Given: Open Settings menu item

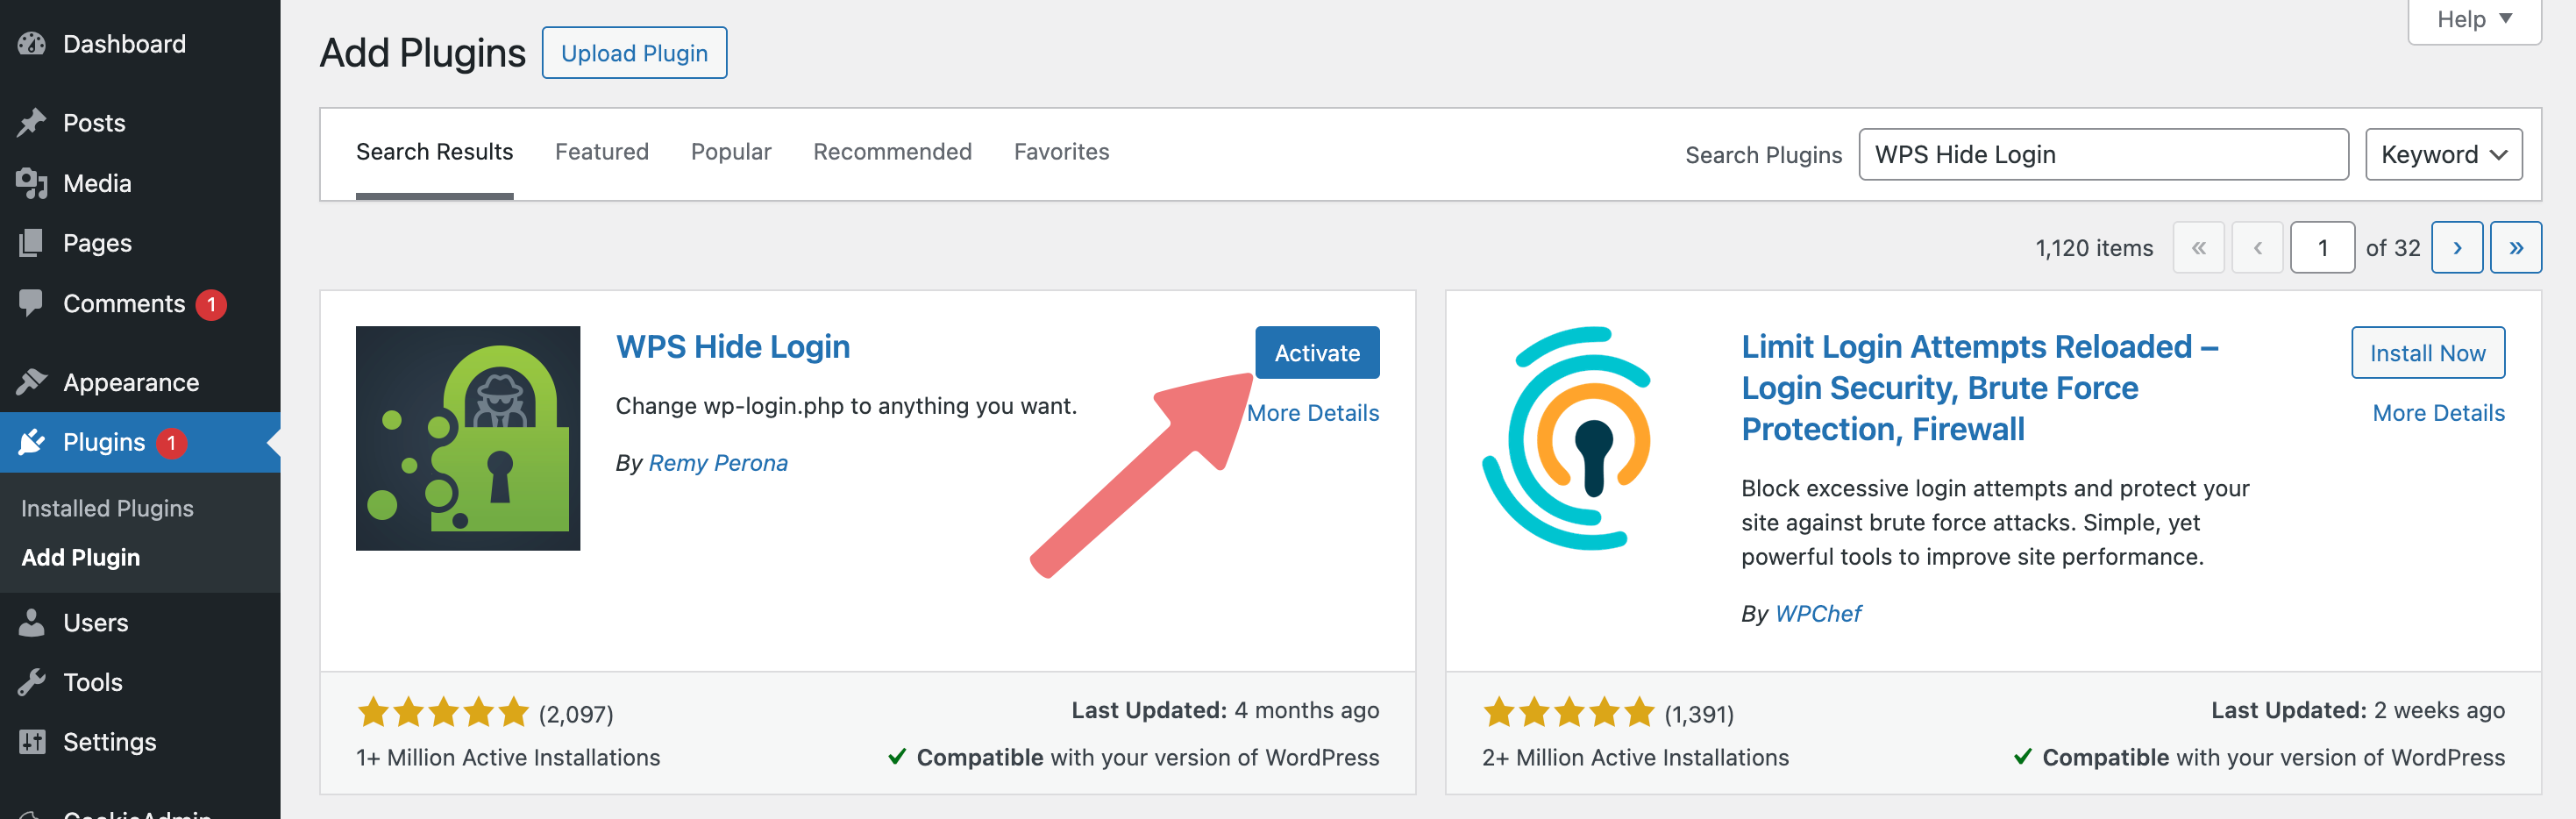Looking at the screenshot, I should [x=140, y=741].
